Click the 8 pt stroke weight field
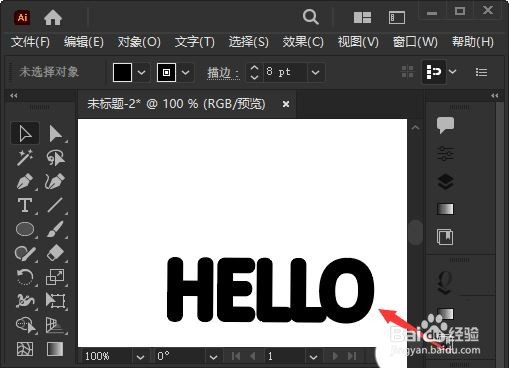This screenshot has width=509, height=368. point(285,72)
